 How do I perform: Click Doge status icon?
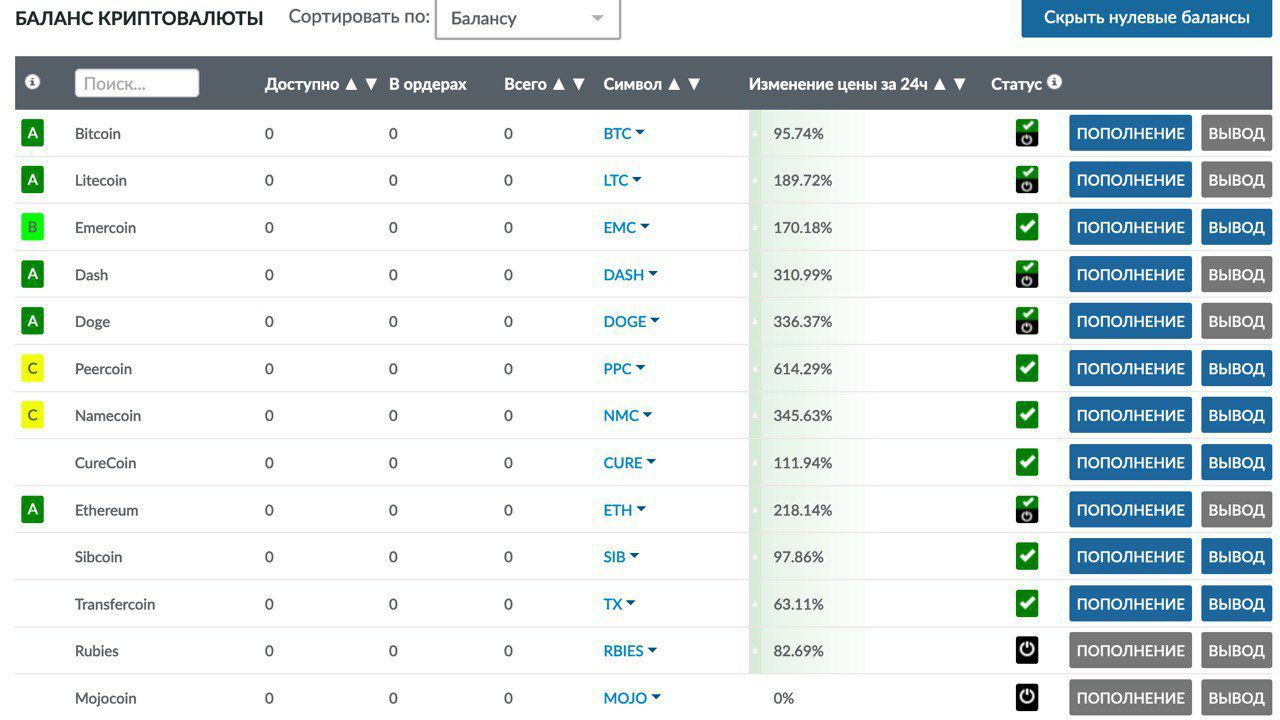(1027, 321)
